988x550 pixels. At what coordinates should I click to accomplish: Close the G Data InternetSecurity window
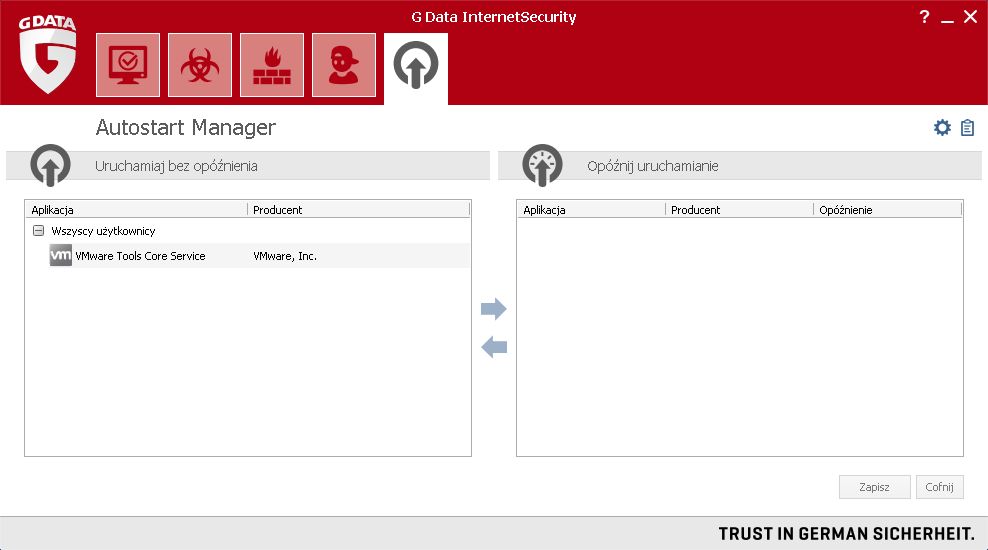click(970, 17)
